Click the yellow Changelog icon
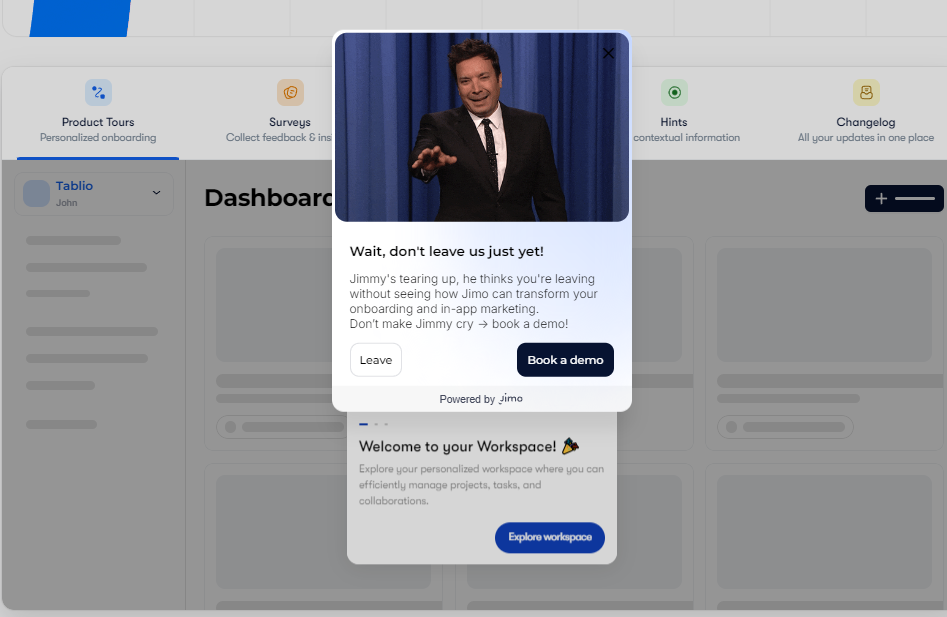 [x=866, y=92]
